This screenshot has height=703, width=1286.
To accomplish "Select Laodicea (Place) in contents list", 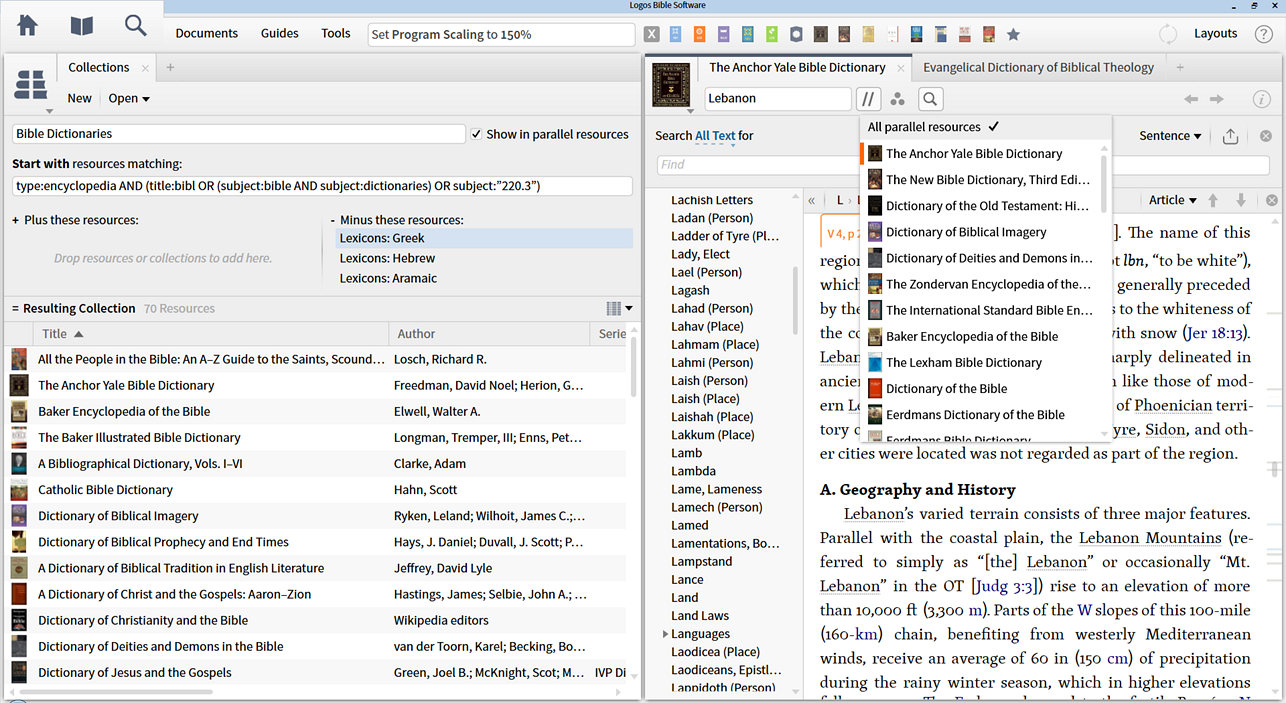I will [x=716, y=652].
